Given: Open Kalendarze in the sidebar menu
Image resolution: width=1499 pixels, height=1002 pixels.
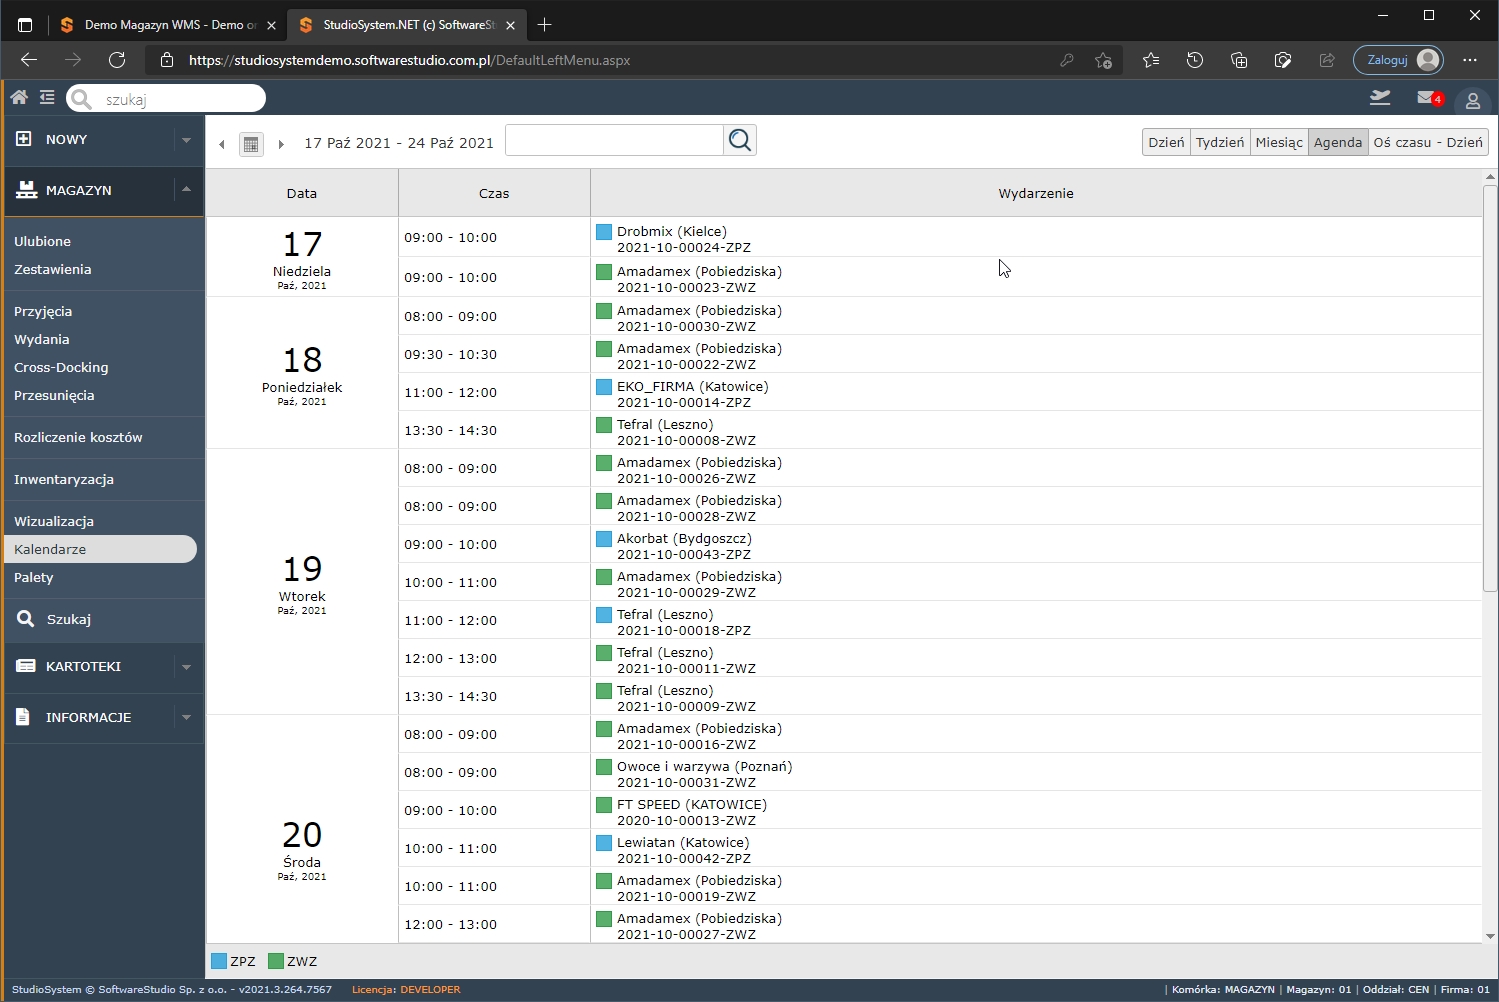Looking at the screenshot, I should coord(48,548).
